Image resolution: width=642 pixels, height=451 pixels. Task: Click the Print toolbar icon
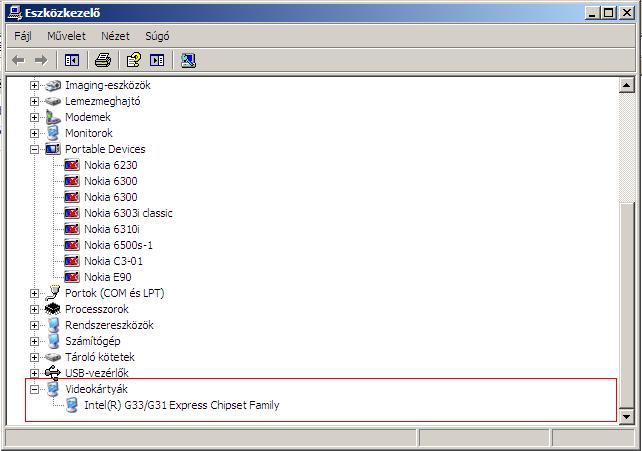click(x=102, y=61)
